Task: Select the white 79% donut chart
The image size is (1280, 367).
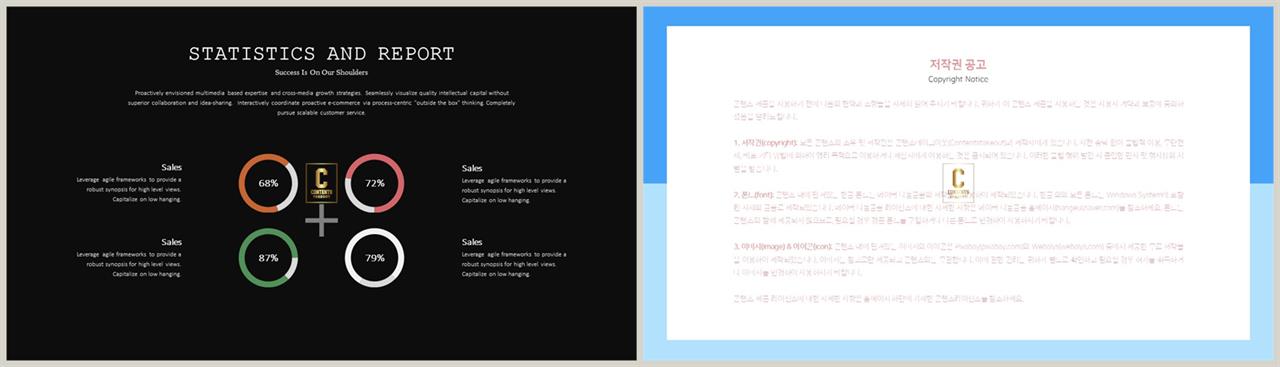Action: coord(375,258)
